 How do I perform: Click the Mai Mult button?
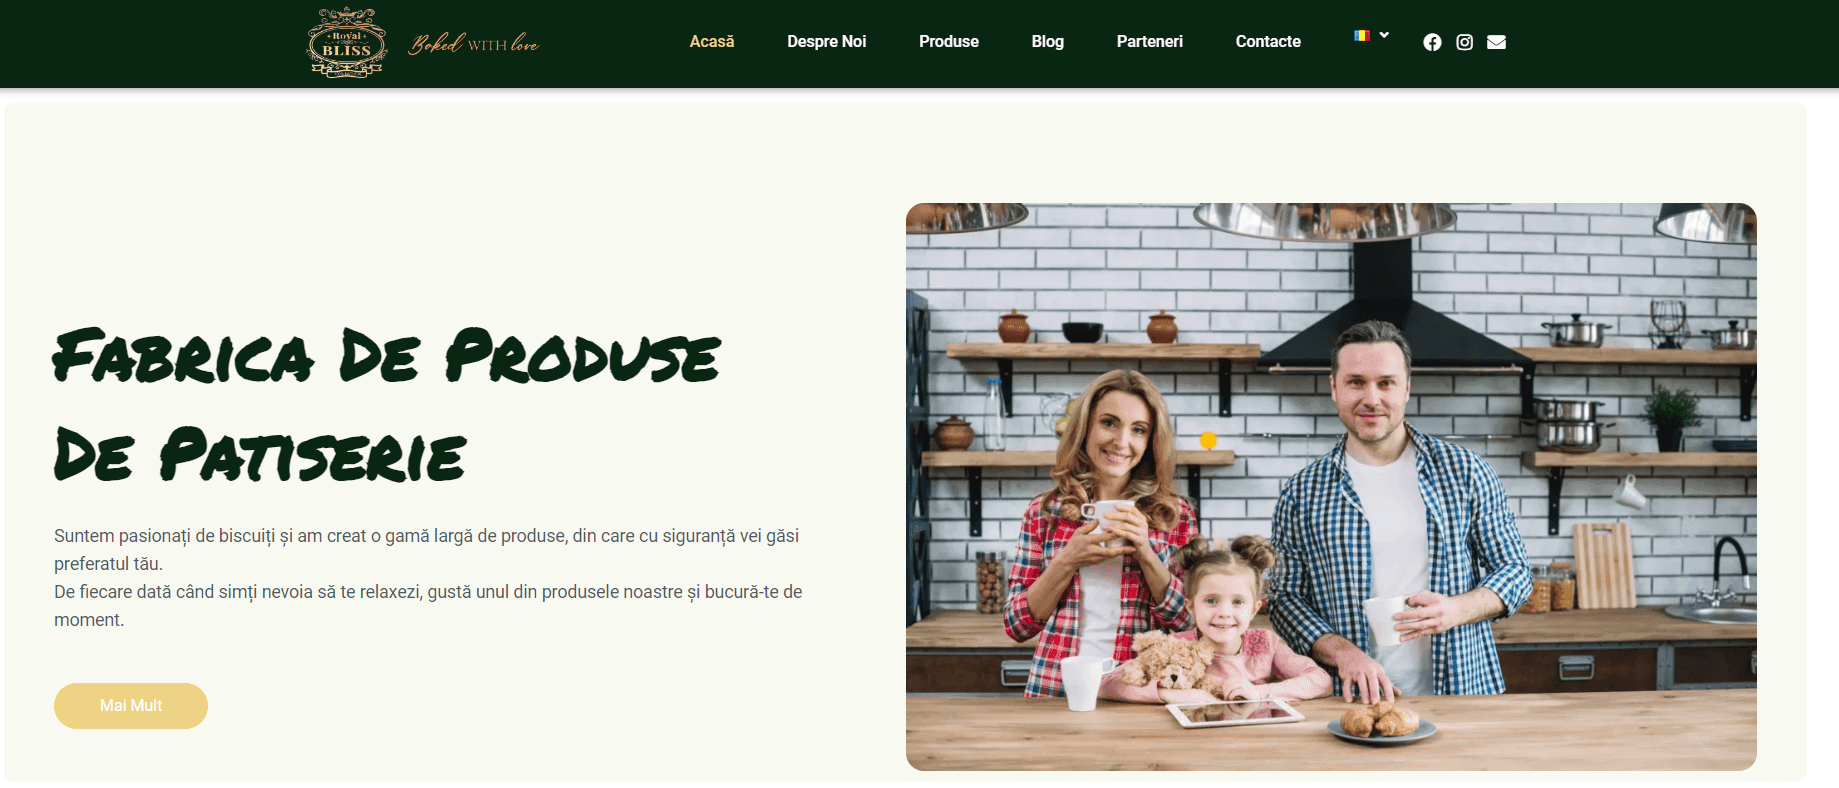click(x=131, y=706)
